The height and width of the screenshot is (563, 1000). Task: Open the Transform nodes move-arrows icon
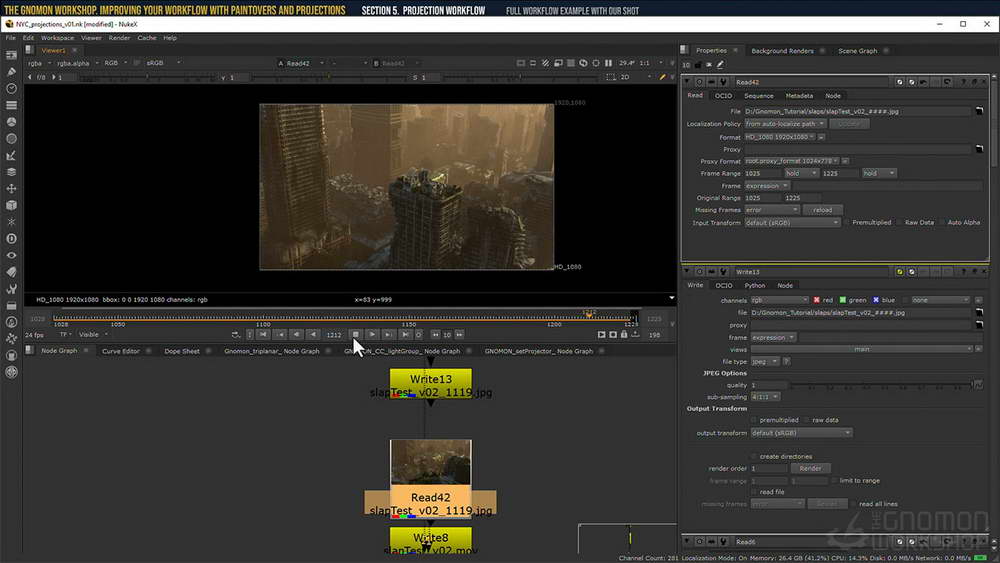(x=11, y=189)
